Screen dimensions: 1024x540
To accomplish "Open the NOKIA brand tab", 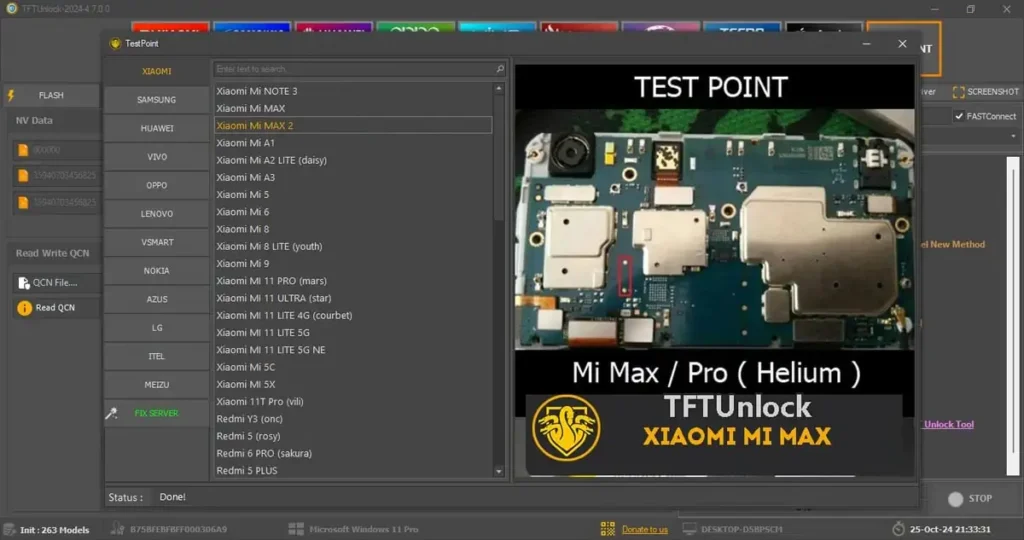I will click(x=157, y=270).
